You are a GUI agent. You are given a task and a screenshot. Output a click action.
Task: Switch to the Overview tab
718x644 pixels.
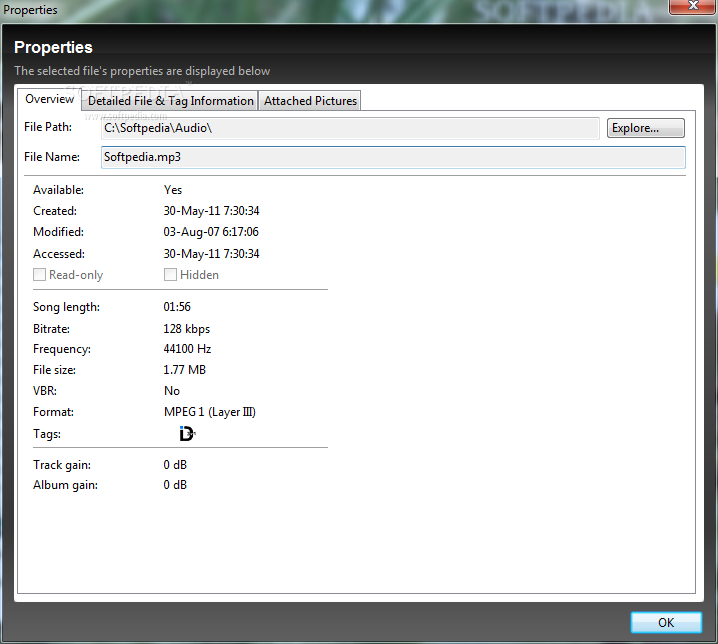pos(49,99)
